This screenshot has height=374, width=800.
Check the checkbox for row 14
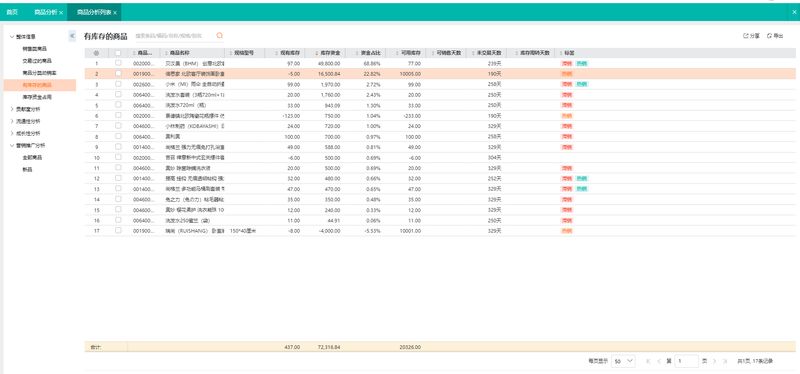(x=118, y=199)
